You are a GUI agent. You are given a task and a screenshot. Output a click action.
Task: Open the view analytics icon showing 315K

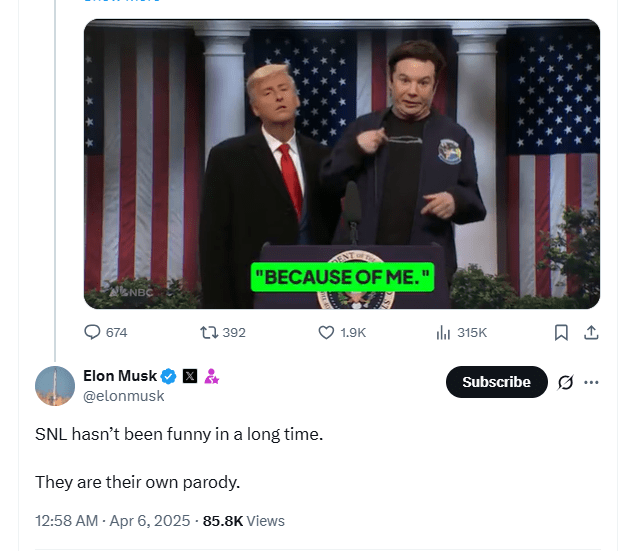point(444,332)
